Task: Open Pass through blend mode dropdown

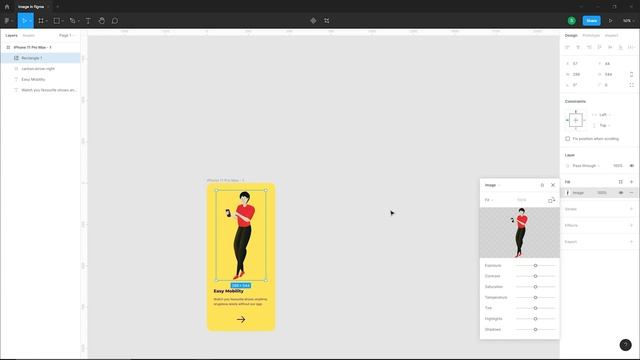Action: pyautogui.click(x=586, y=166)
